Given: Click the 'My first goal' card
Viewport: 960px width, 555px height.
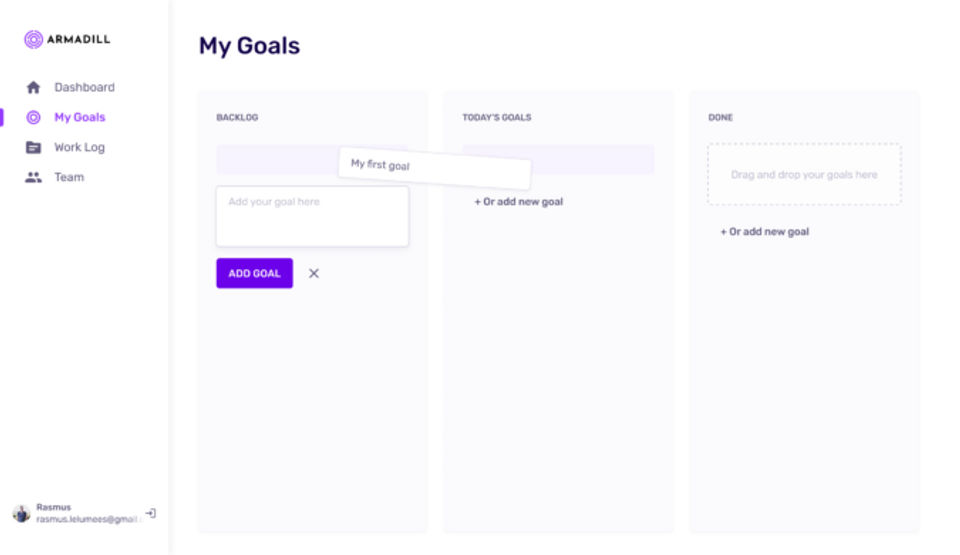Looking at the screenshot, I should coord(434,168).
